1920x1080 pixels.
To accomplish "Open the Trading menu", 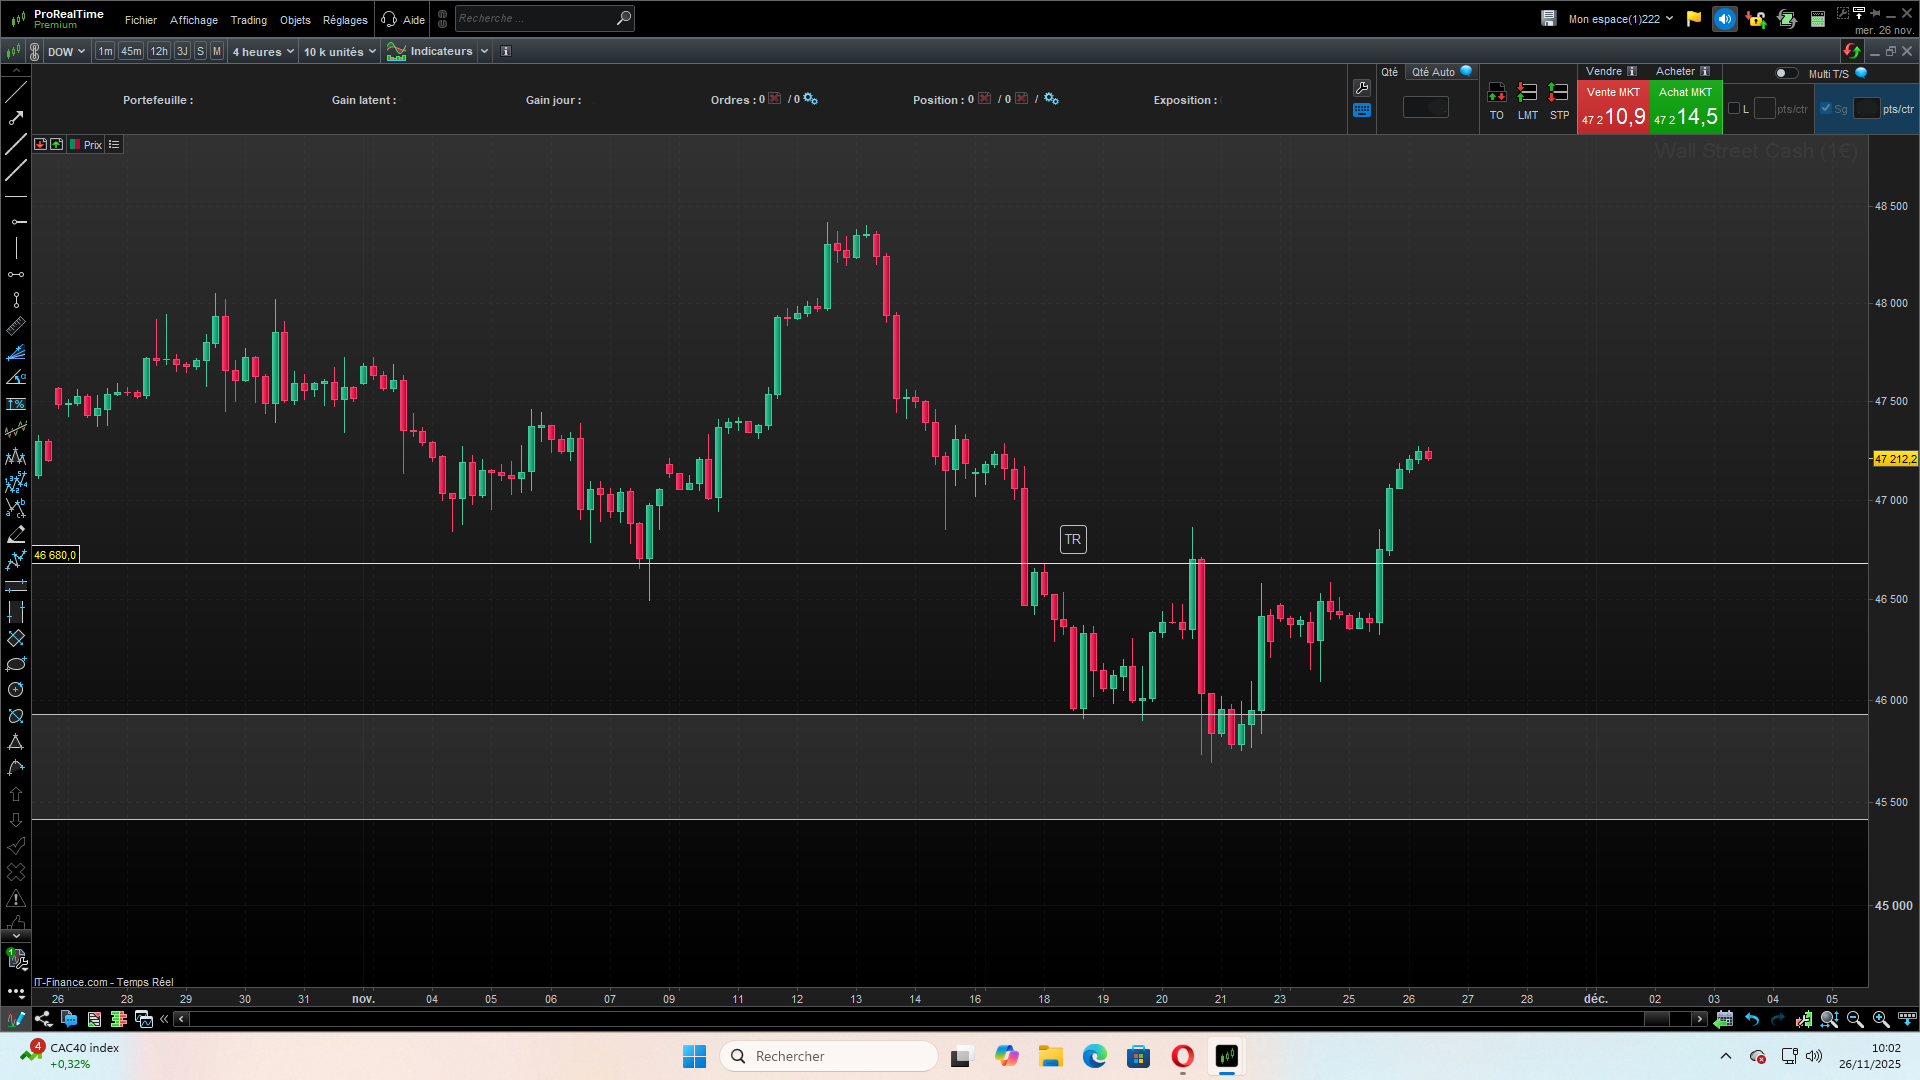I will click(x=248, y=20).
